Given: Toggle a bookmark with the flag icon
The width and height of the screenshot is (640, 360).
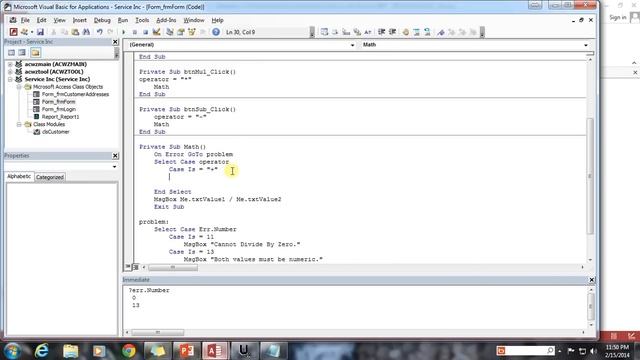Looking at the screenshot, I should point(441,32).
